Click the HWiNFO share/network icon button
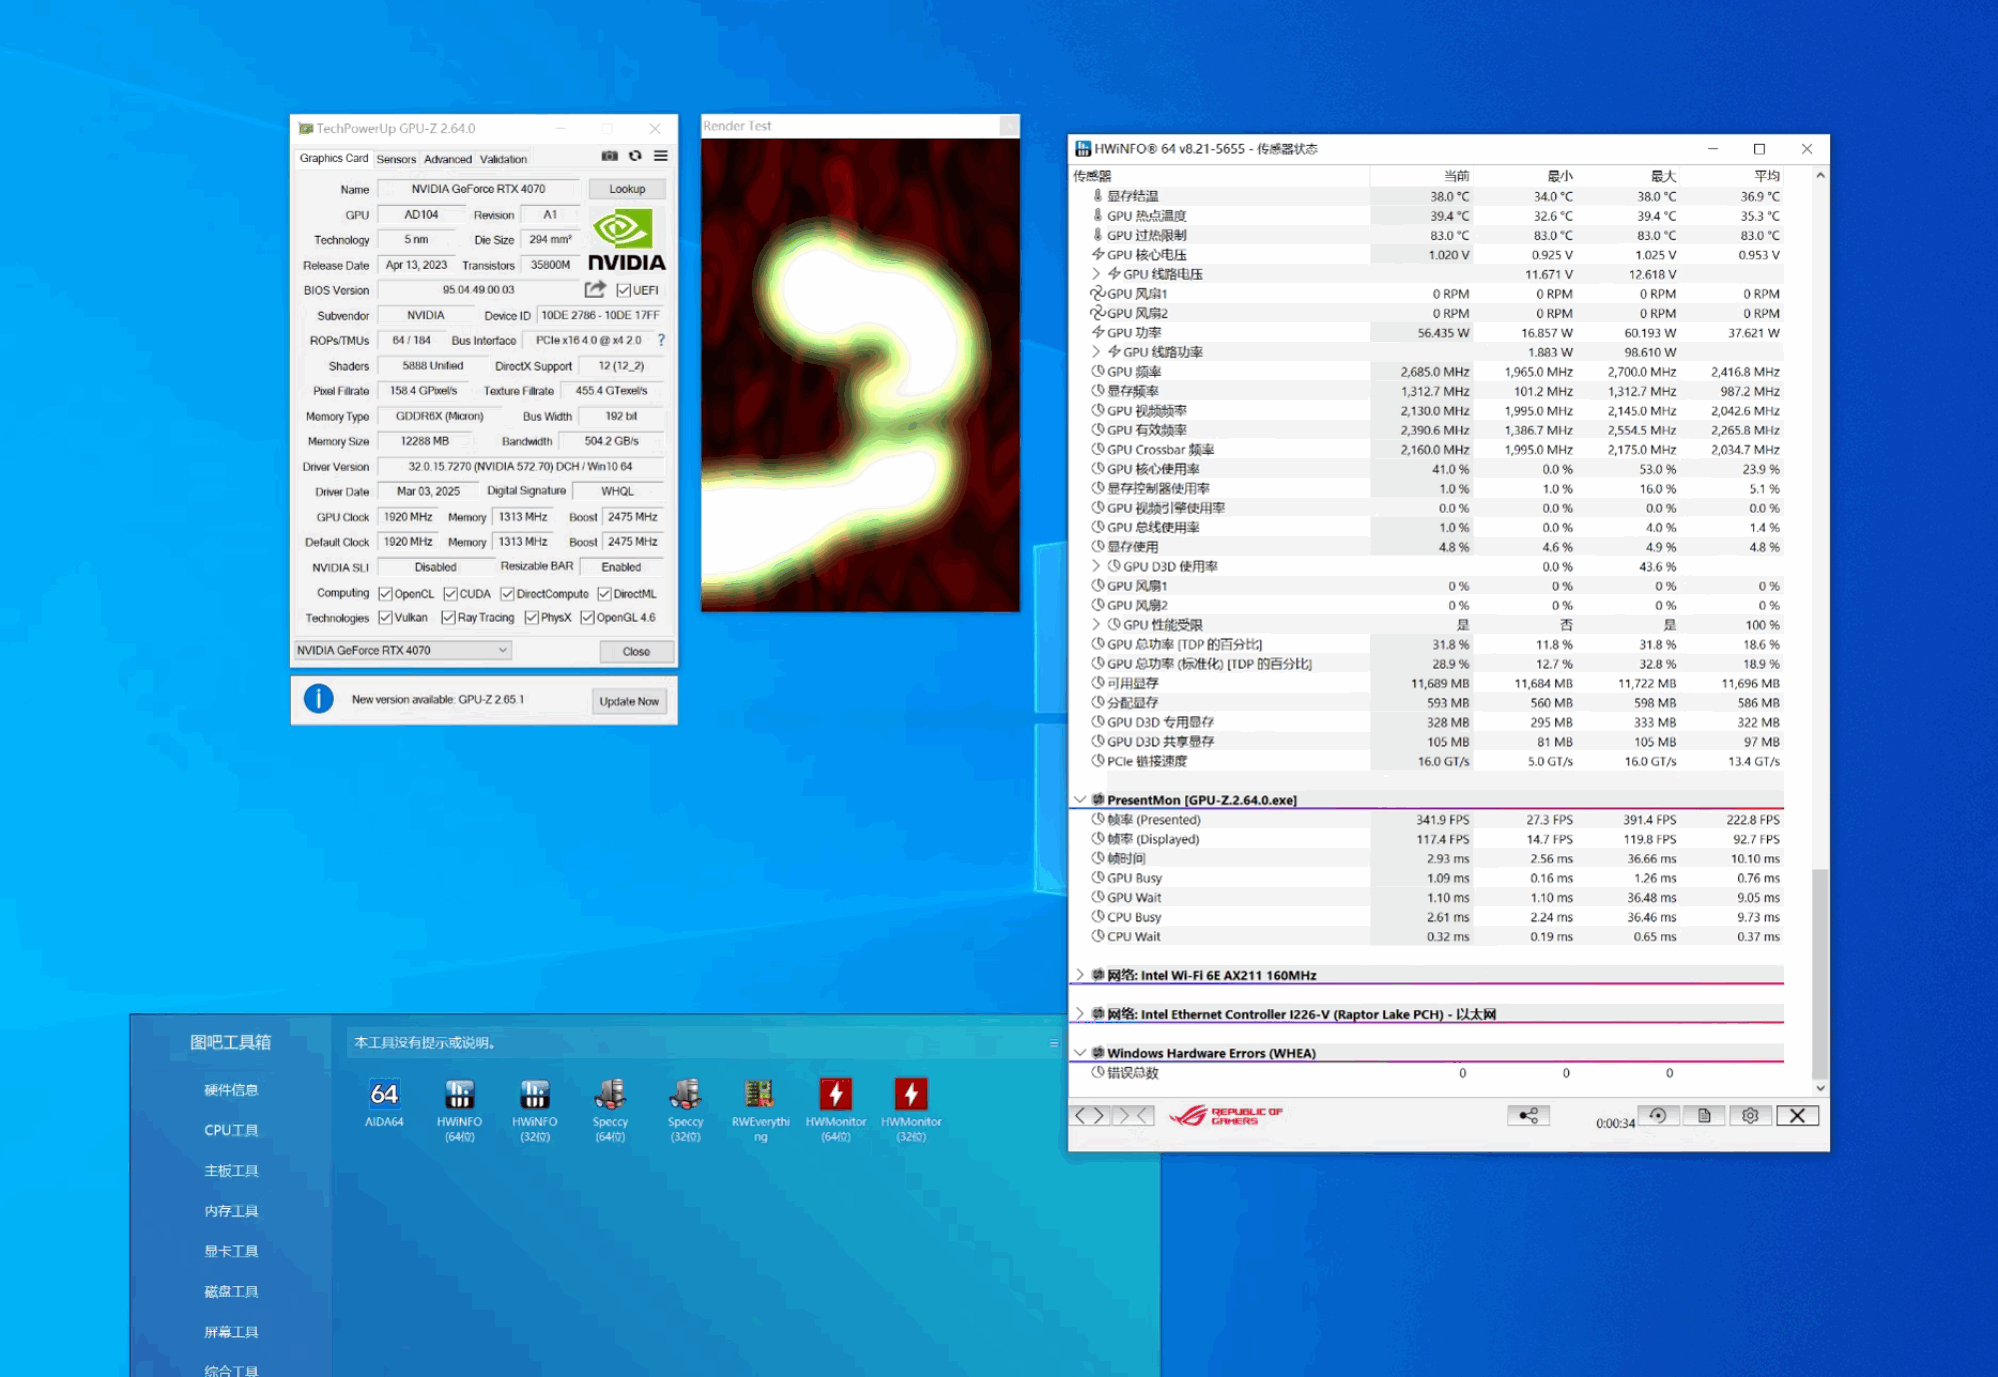Viewport: 1998px width, 1377px height. click(x=1528, y=1115)
